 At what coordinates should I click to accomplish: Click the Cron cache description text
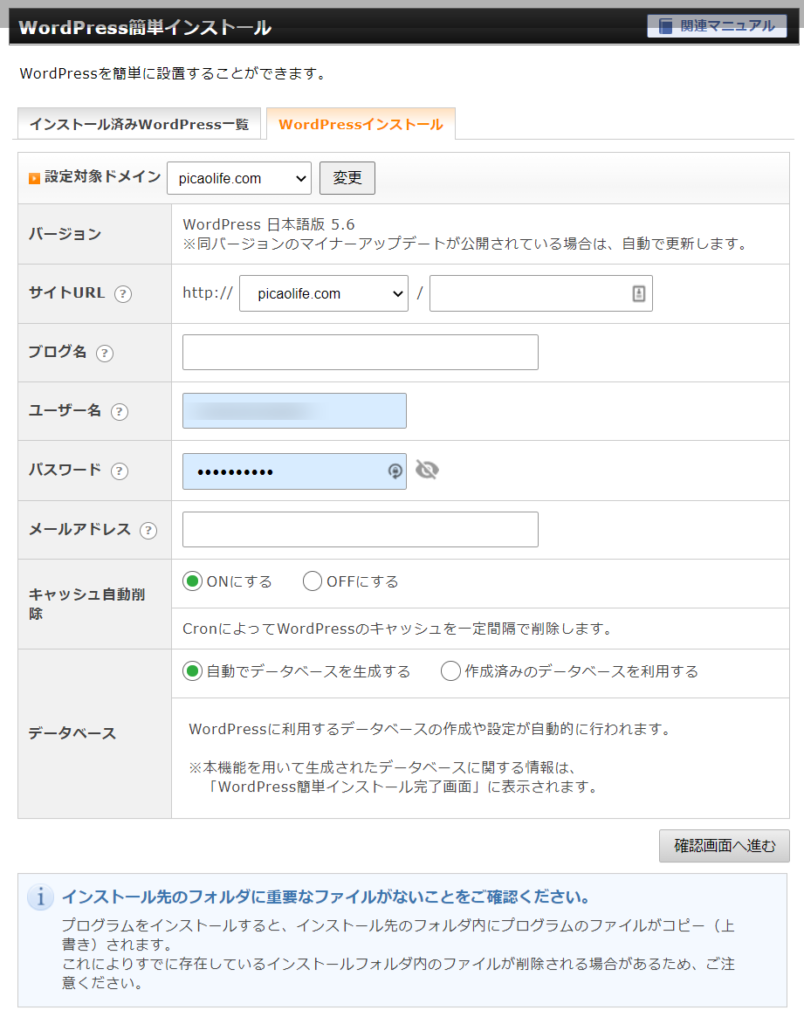coord(397,629)
